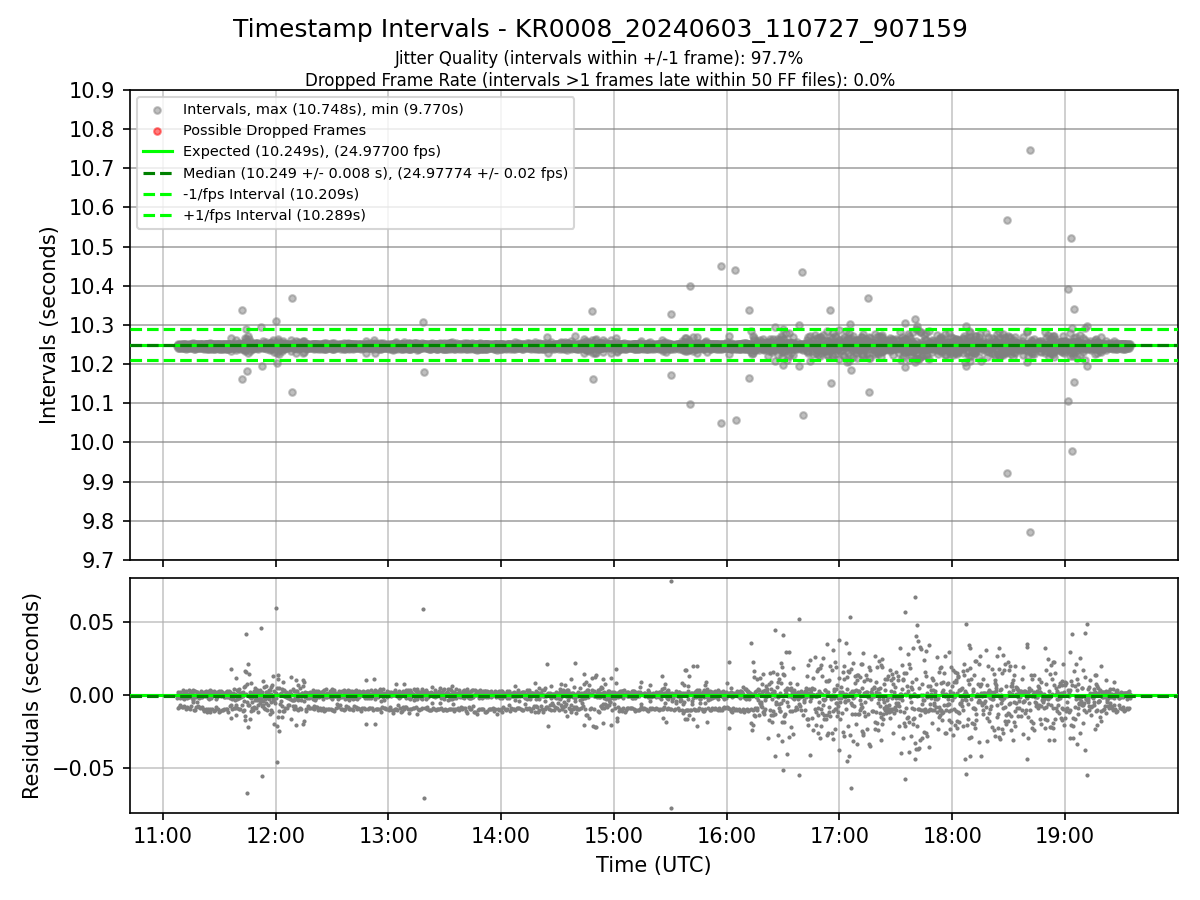The height and width of the screenshot is (900, 1200).
Task: Click the gray circle marker in the legend
Action: (x=157, y=109)
